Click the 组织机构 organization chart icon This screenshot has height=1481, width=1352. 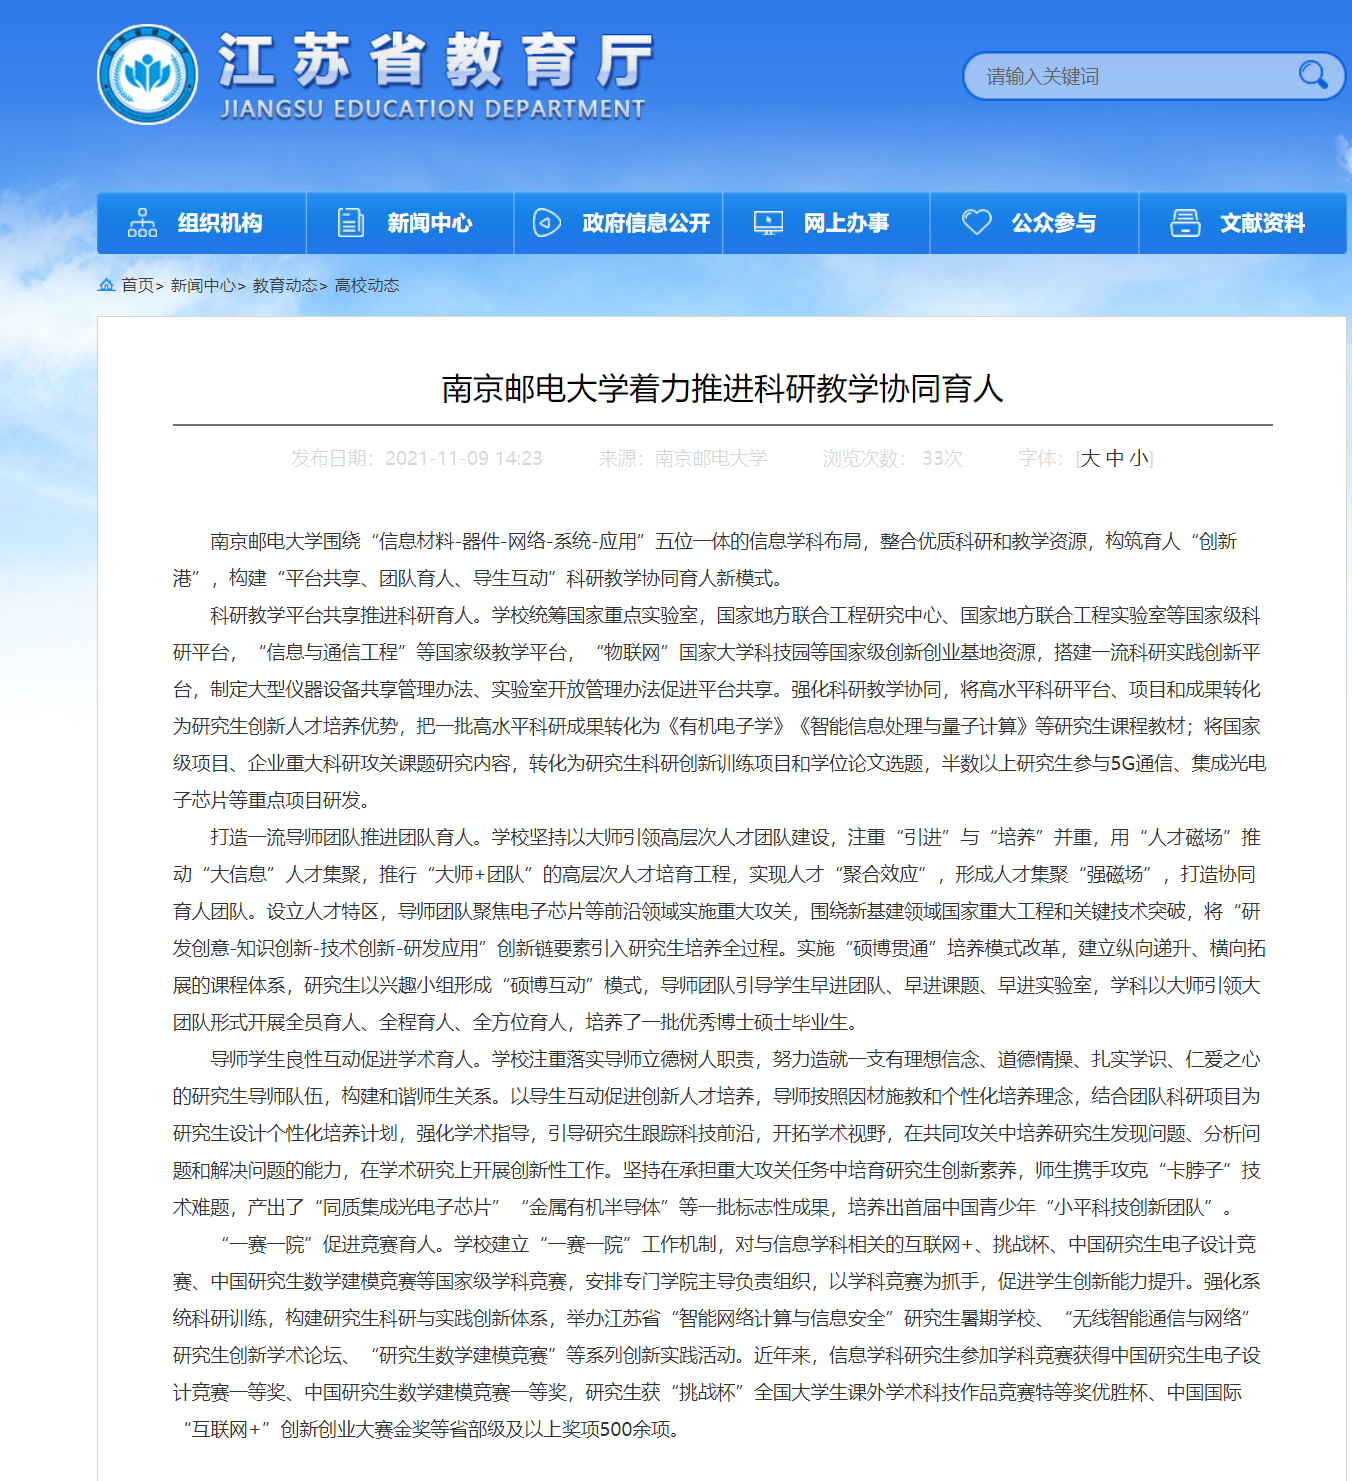click(142, 223)
